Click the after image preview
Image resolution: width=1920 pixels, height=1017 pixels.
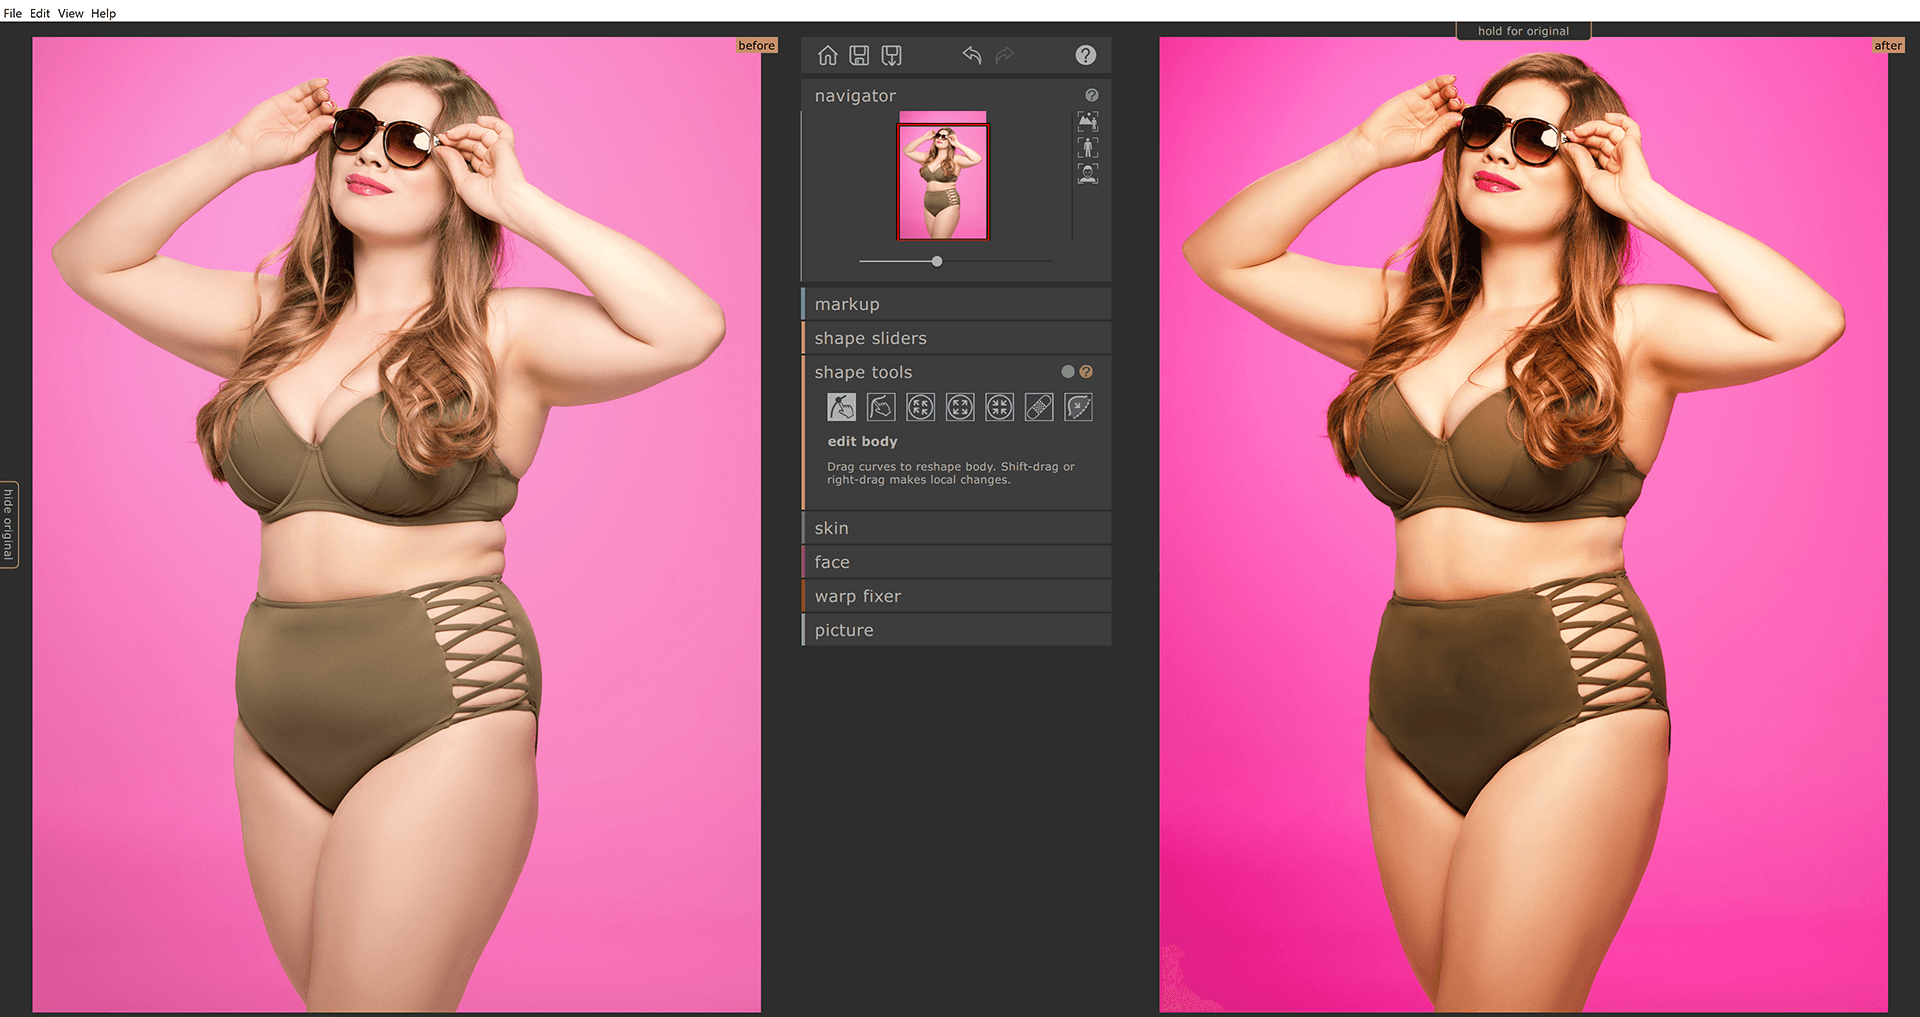pyautogui.click(x=1523, y=525)
